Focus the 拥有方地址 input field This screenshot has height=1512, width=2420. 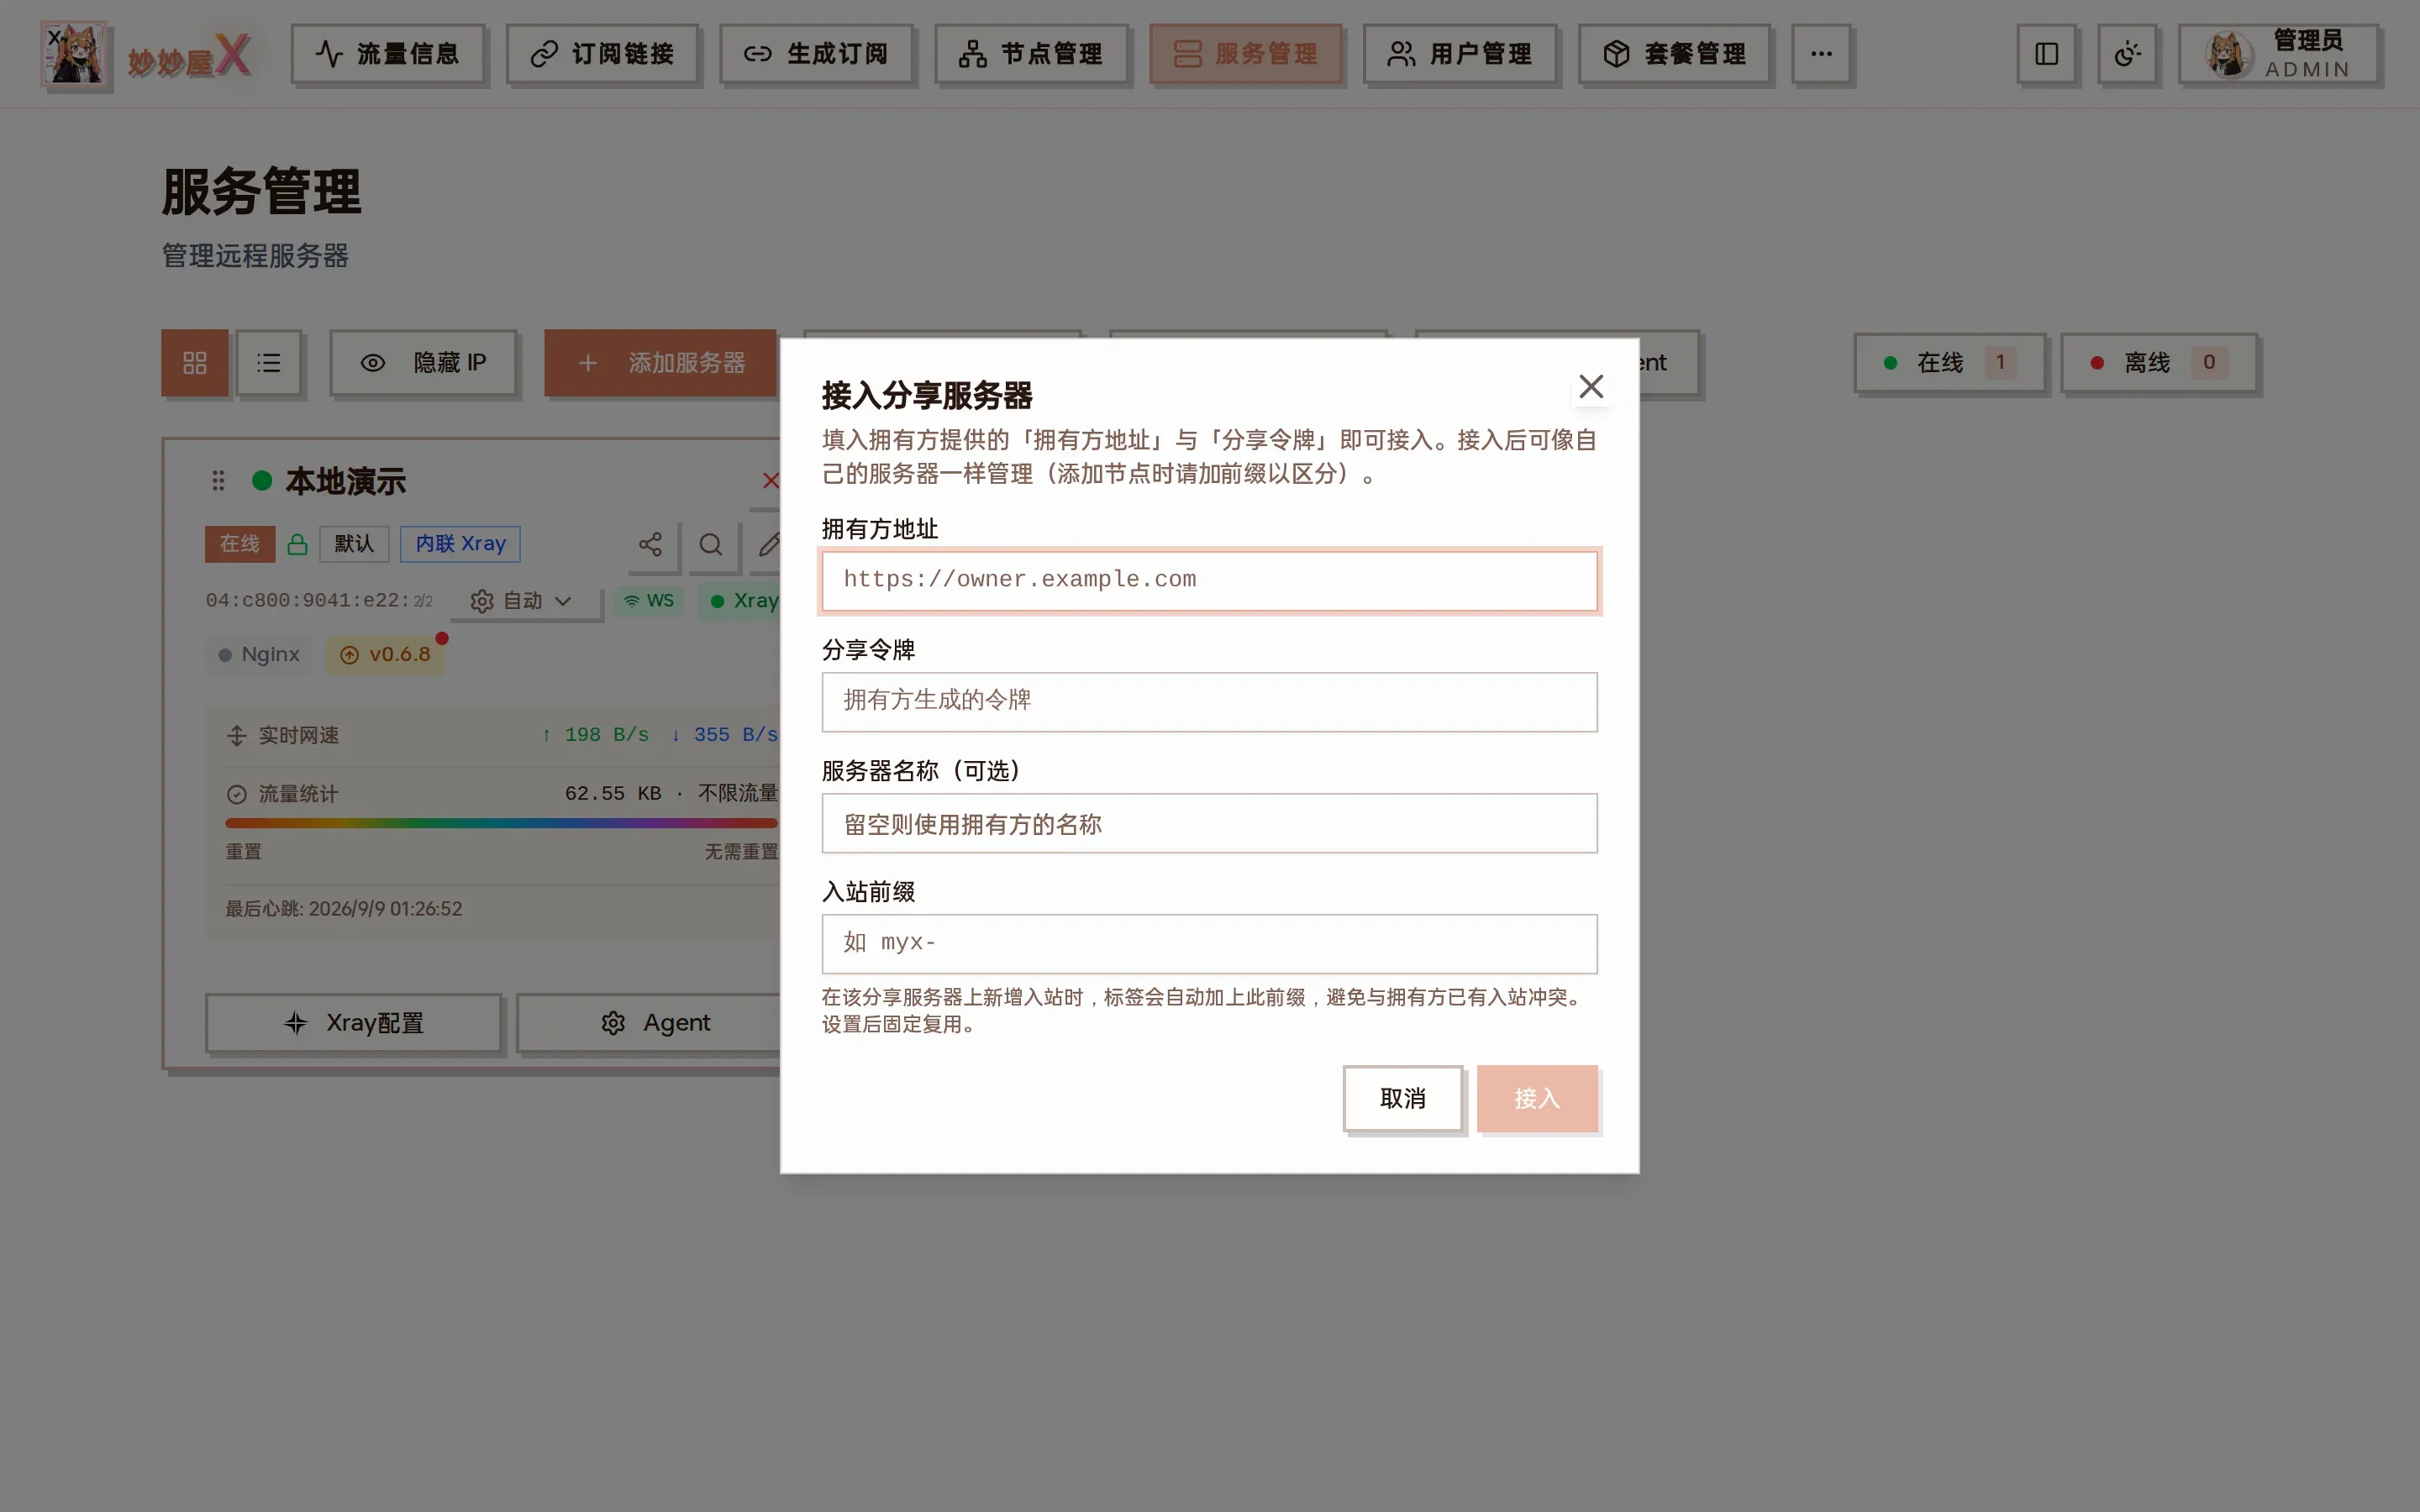[1209, 580]
